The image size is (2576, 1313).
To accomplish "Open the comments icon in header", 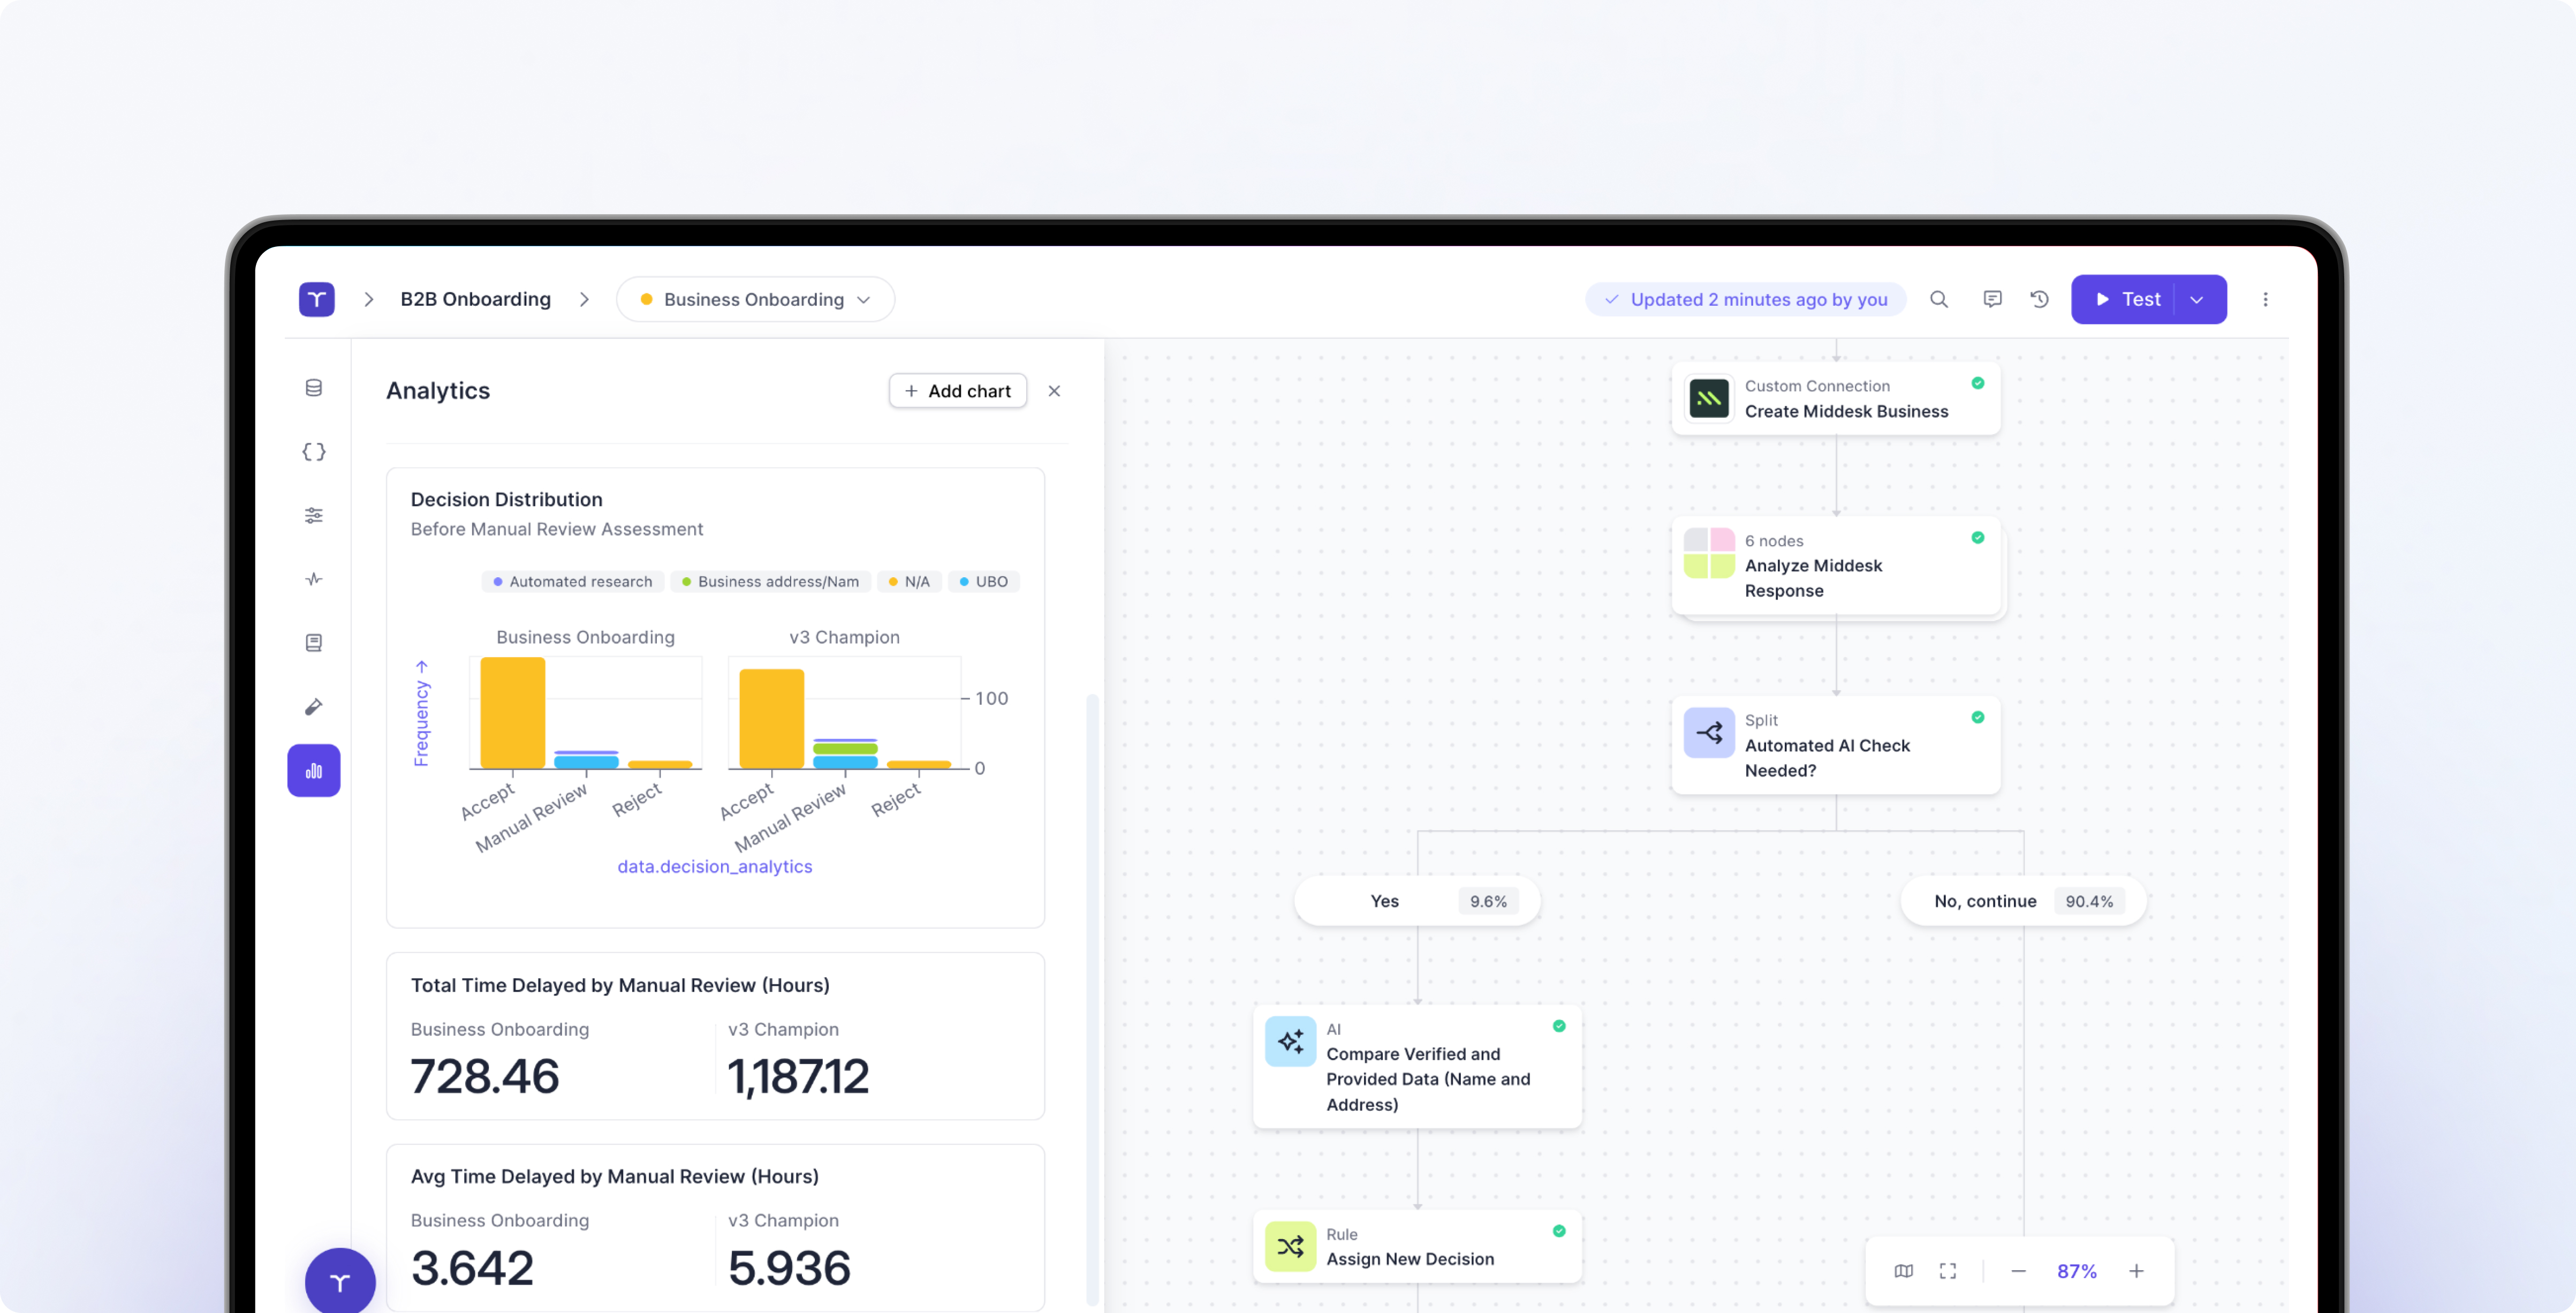I will click(1992, 299).
